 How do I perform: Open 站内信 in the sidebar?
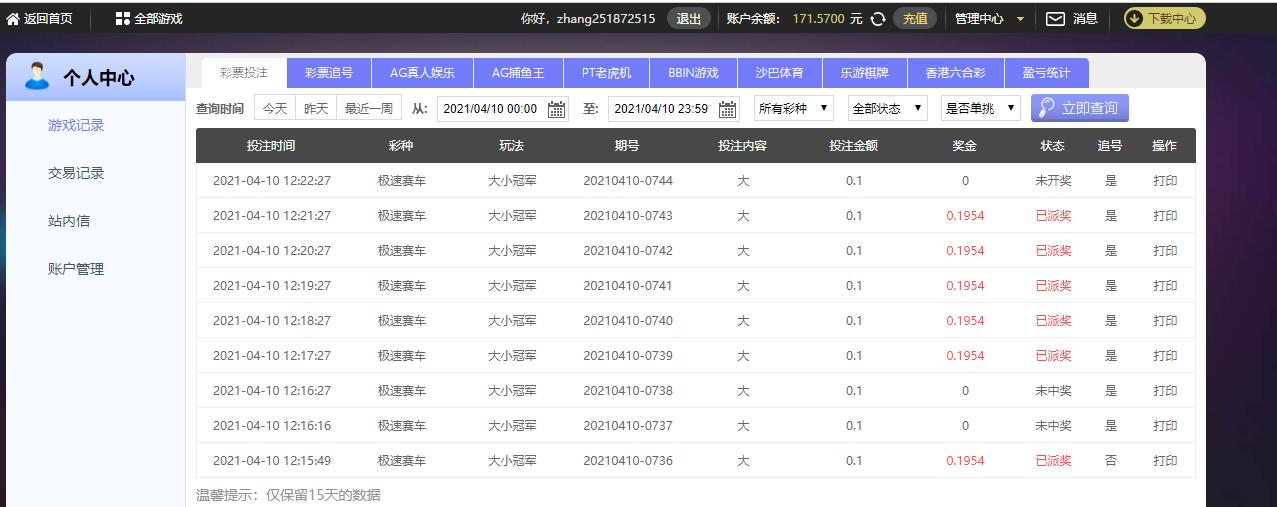69,221
